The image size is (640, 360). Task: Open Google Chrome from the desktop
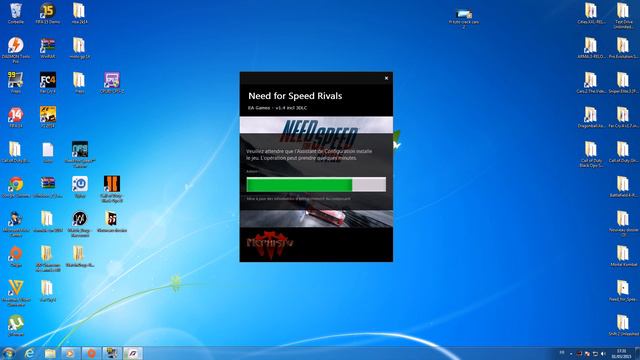coord(16,187)
